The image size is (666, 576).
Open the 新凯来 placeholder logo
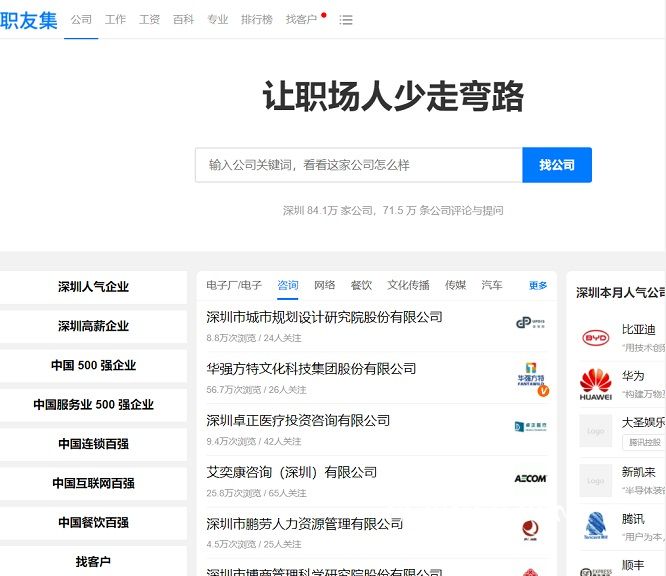coord(595,480)
